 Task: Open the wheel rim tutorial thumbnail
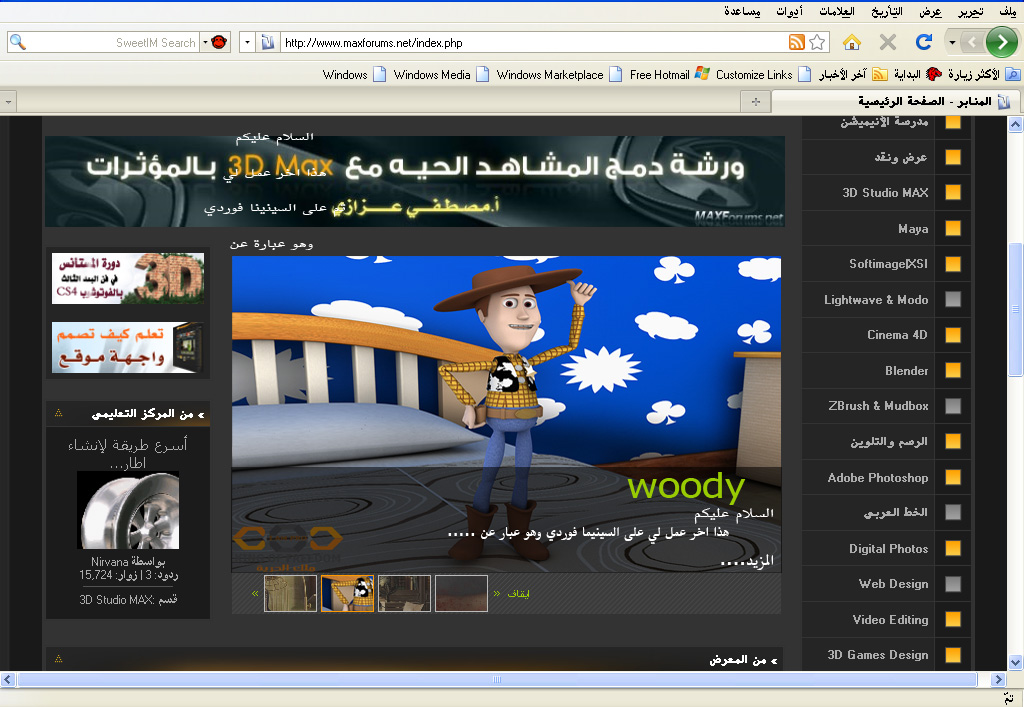[128, 511]
